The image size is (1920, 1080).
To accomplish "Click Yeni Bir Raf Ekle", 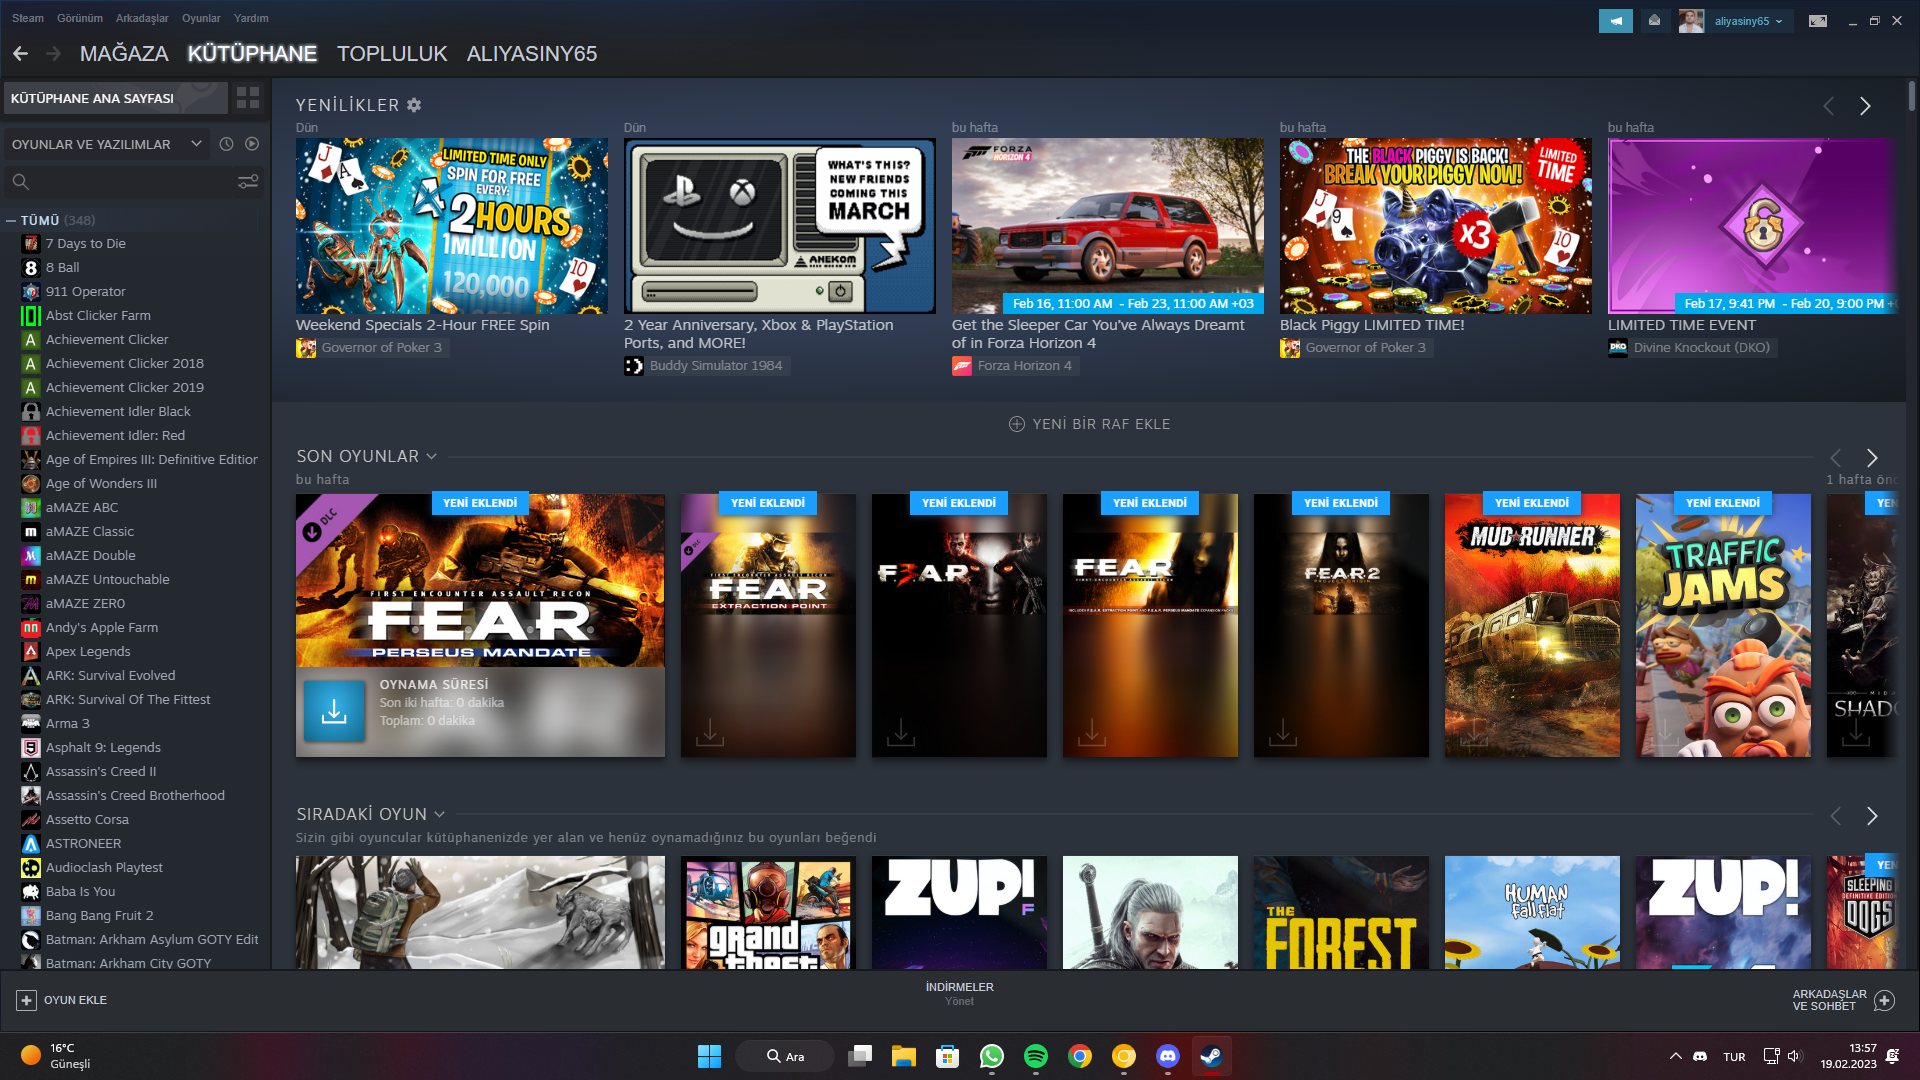I will point(1090,424).
